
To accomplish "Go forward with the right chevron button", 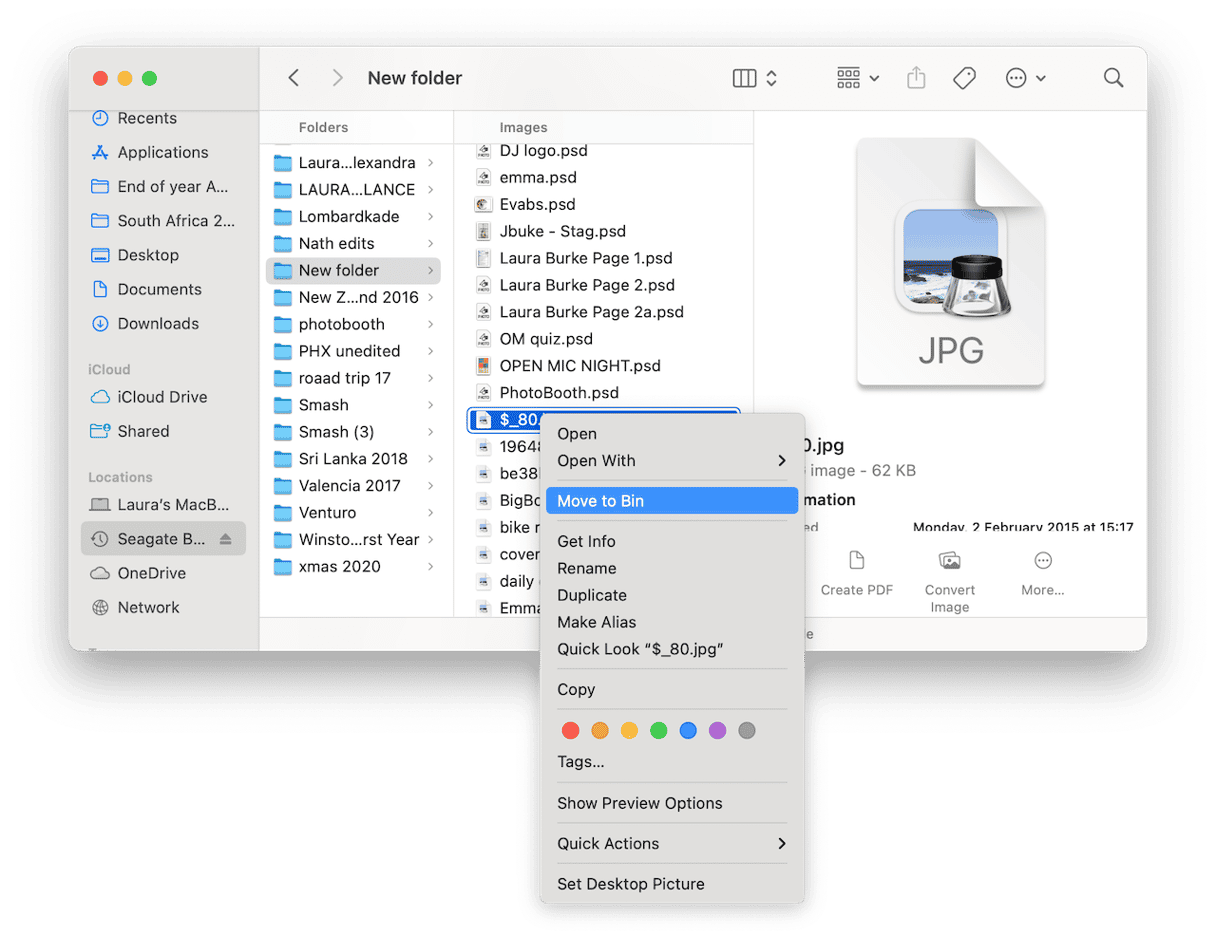I will point(338,78).
